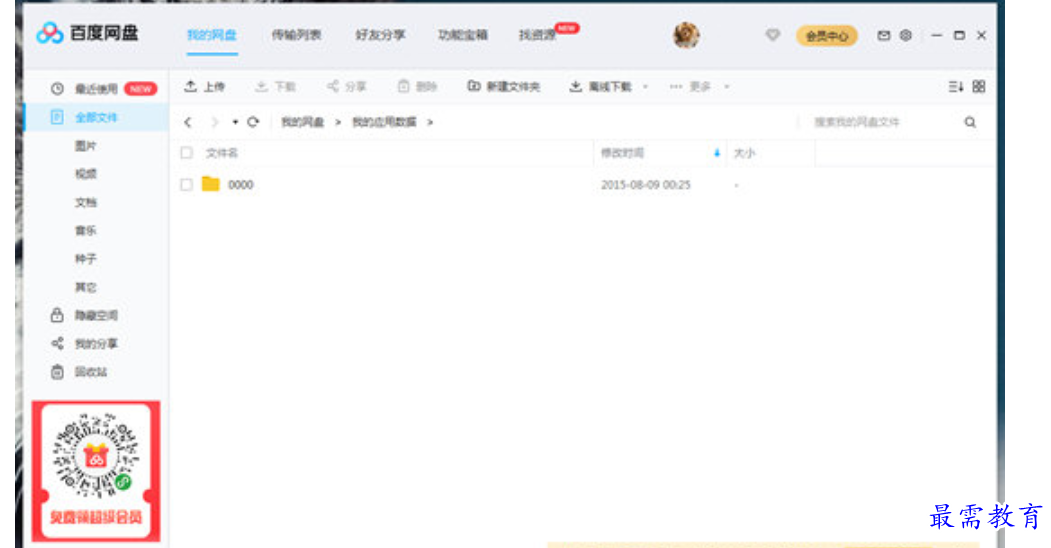
Task: Expand the 离线下载 dropdown arrow
Action: pos(645,86)
